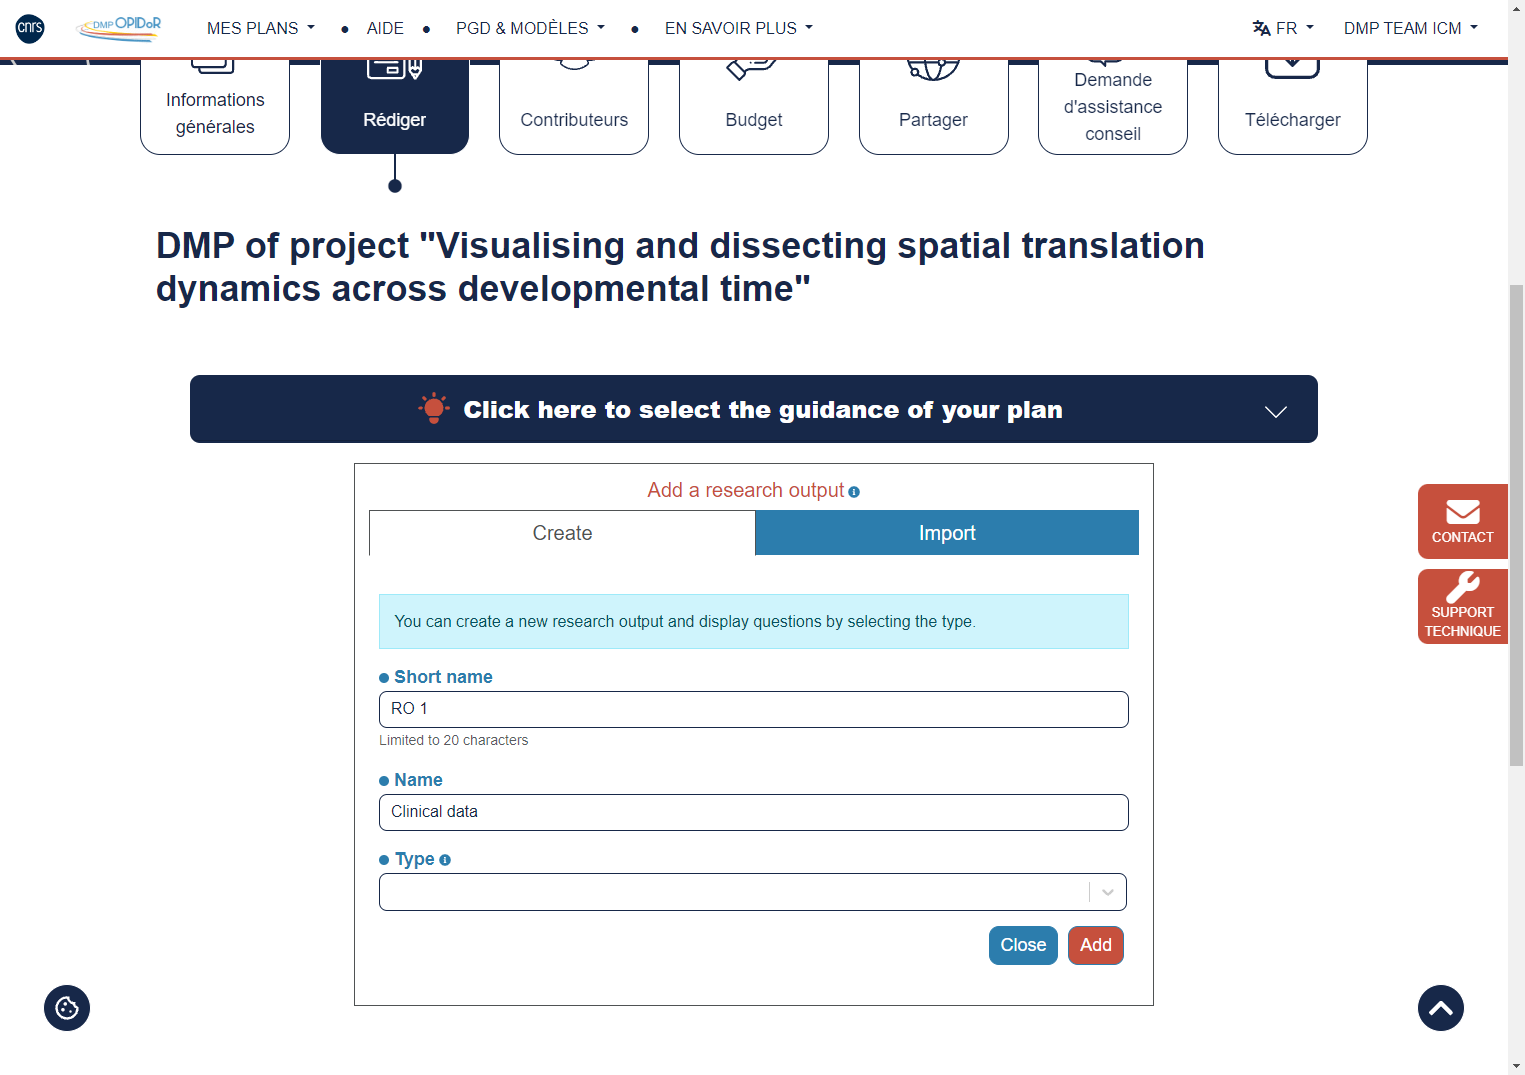Open Demande d'assistance conseil step

[1113, 107]
